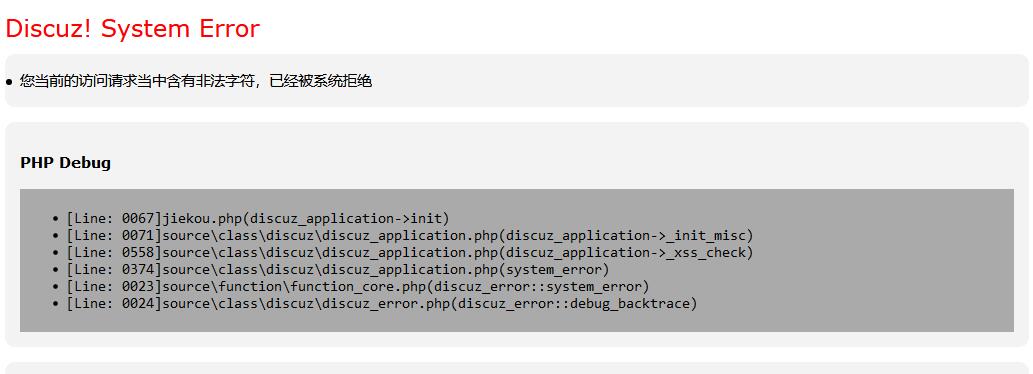Screen dimensions: 1033x374
Task: Click the Line 0024 debug_backtrace trace entry
Action: tap(381, 304)
